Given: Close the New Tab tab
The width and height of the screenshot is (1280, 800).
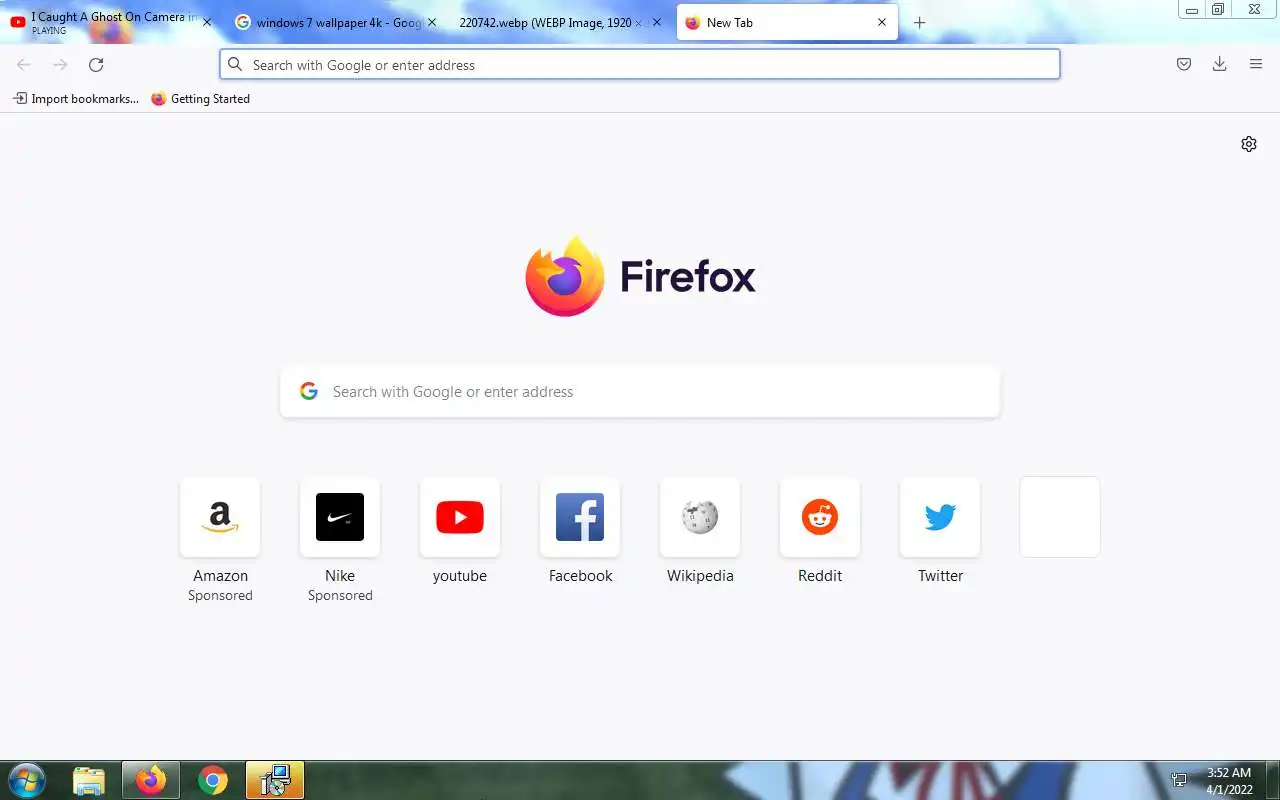Looking at the screenshot, I should point(882,22).
